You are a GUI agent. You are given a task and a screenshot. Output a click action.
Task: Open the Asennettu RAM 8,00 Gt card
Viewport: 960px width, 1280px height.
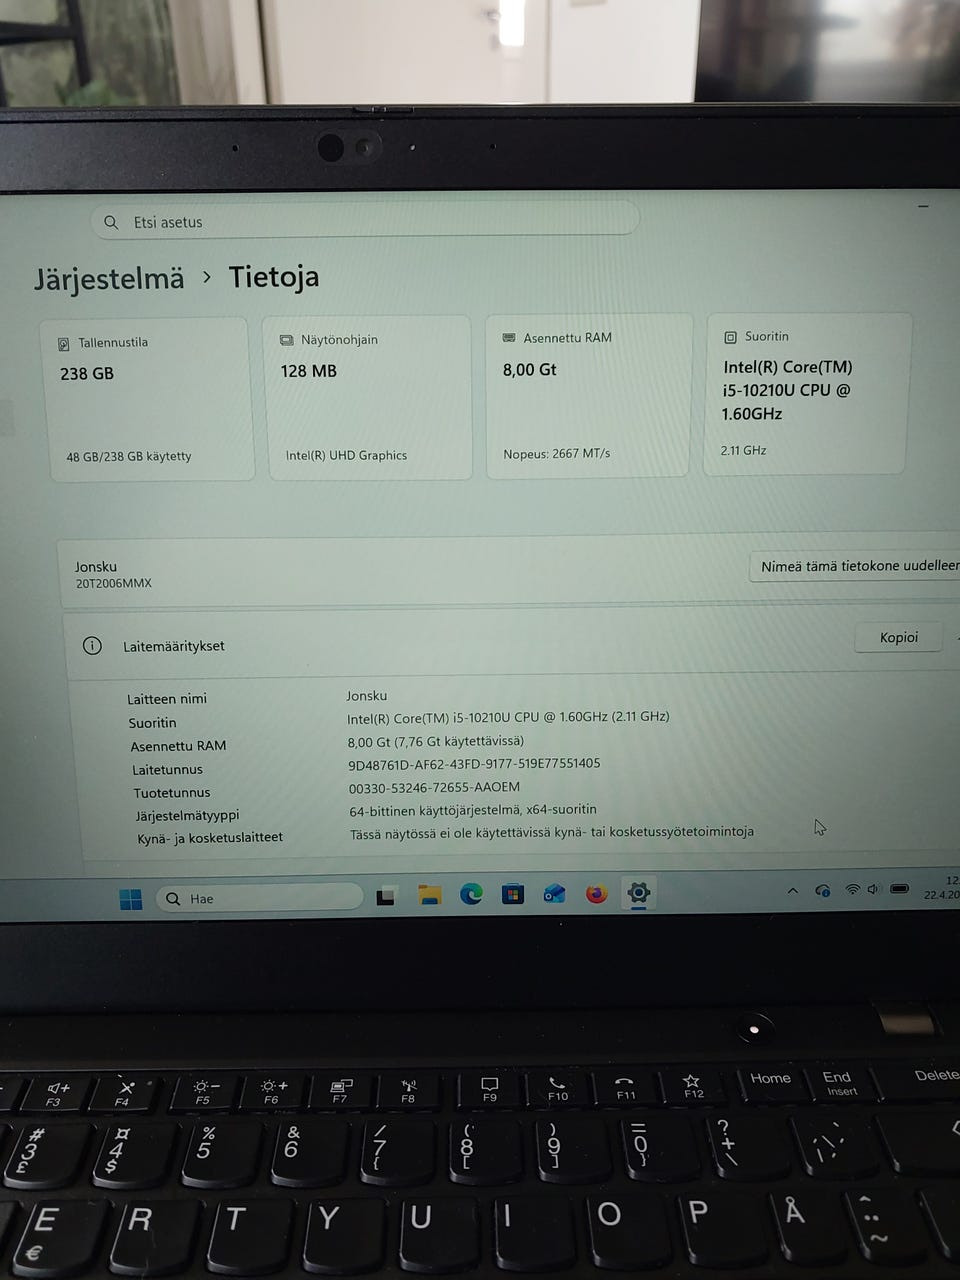tap(588, 396)
